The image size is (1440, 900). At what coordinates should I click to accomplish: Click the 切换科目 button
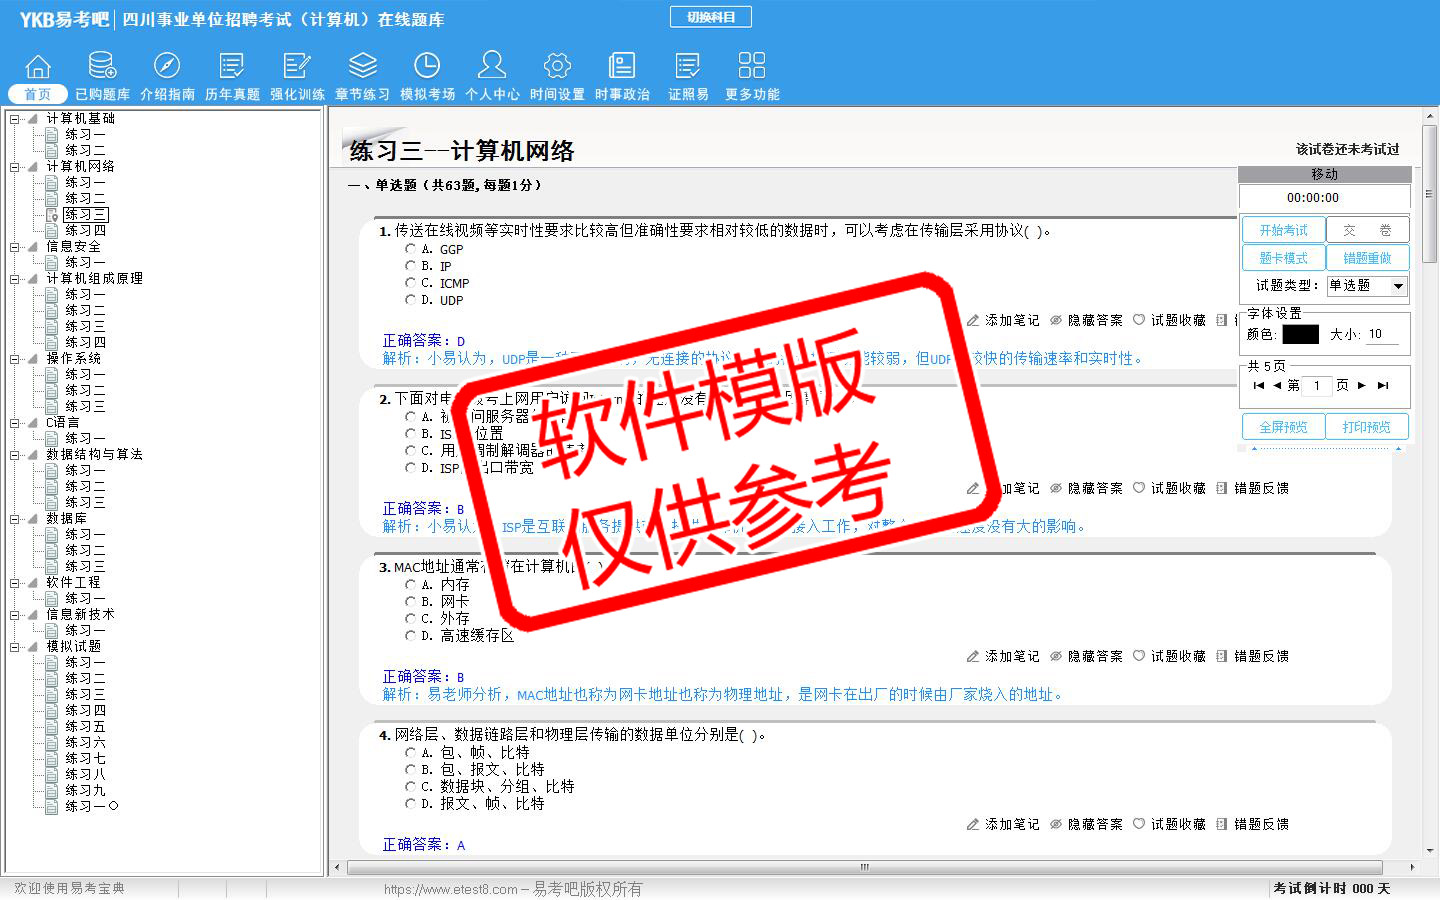pos(710,17)
